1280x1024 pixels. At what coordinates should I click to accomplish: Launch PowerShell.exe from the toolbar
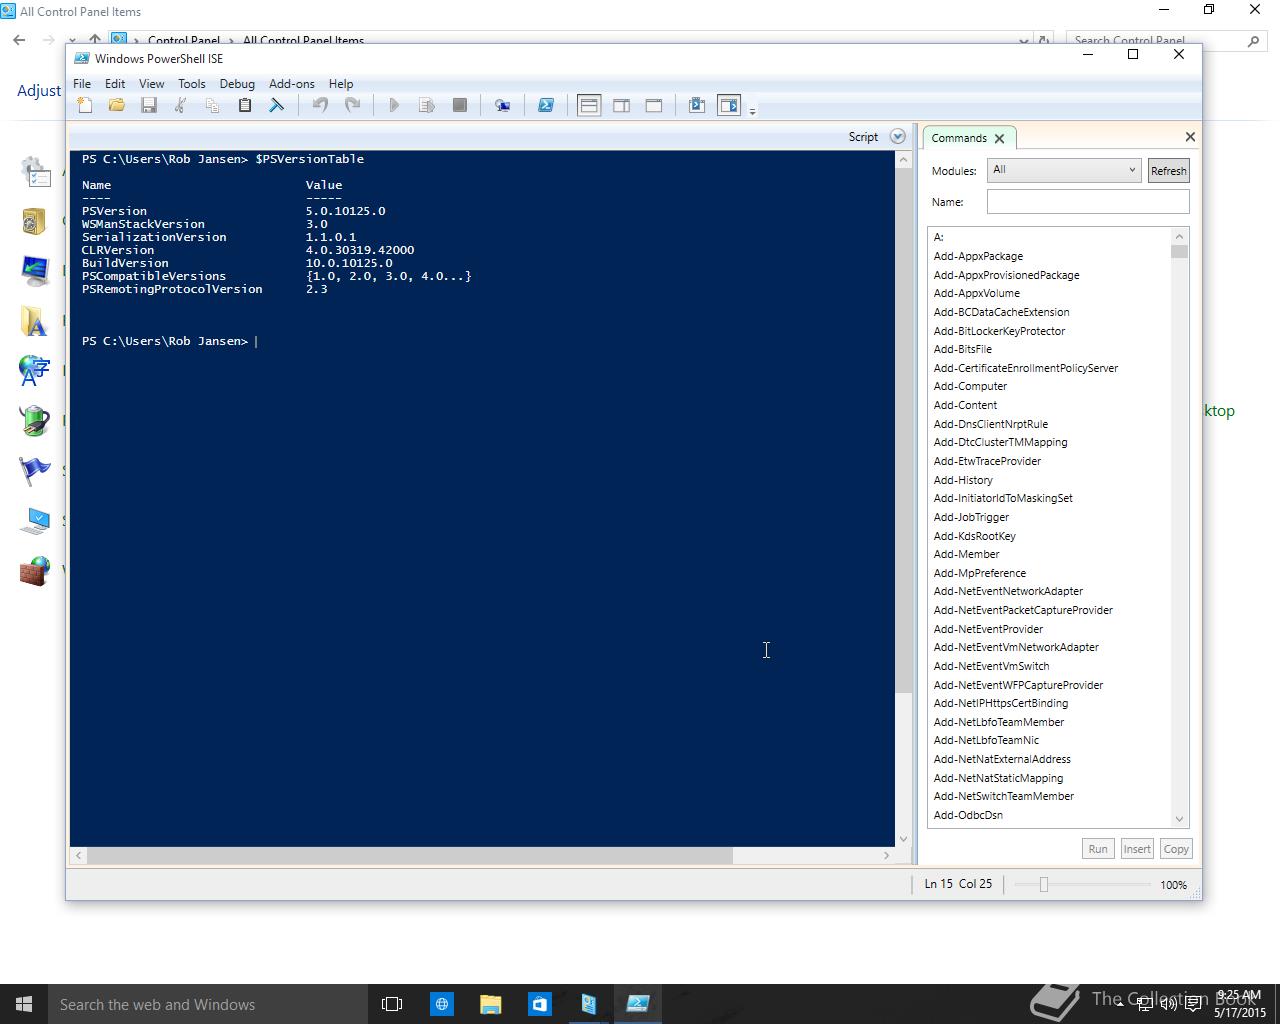click(x=546, y=105)
